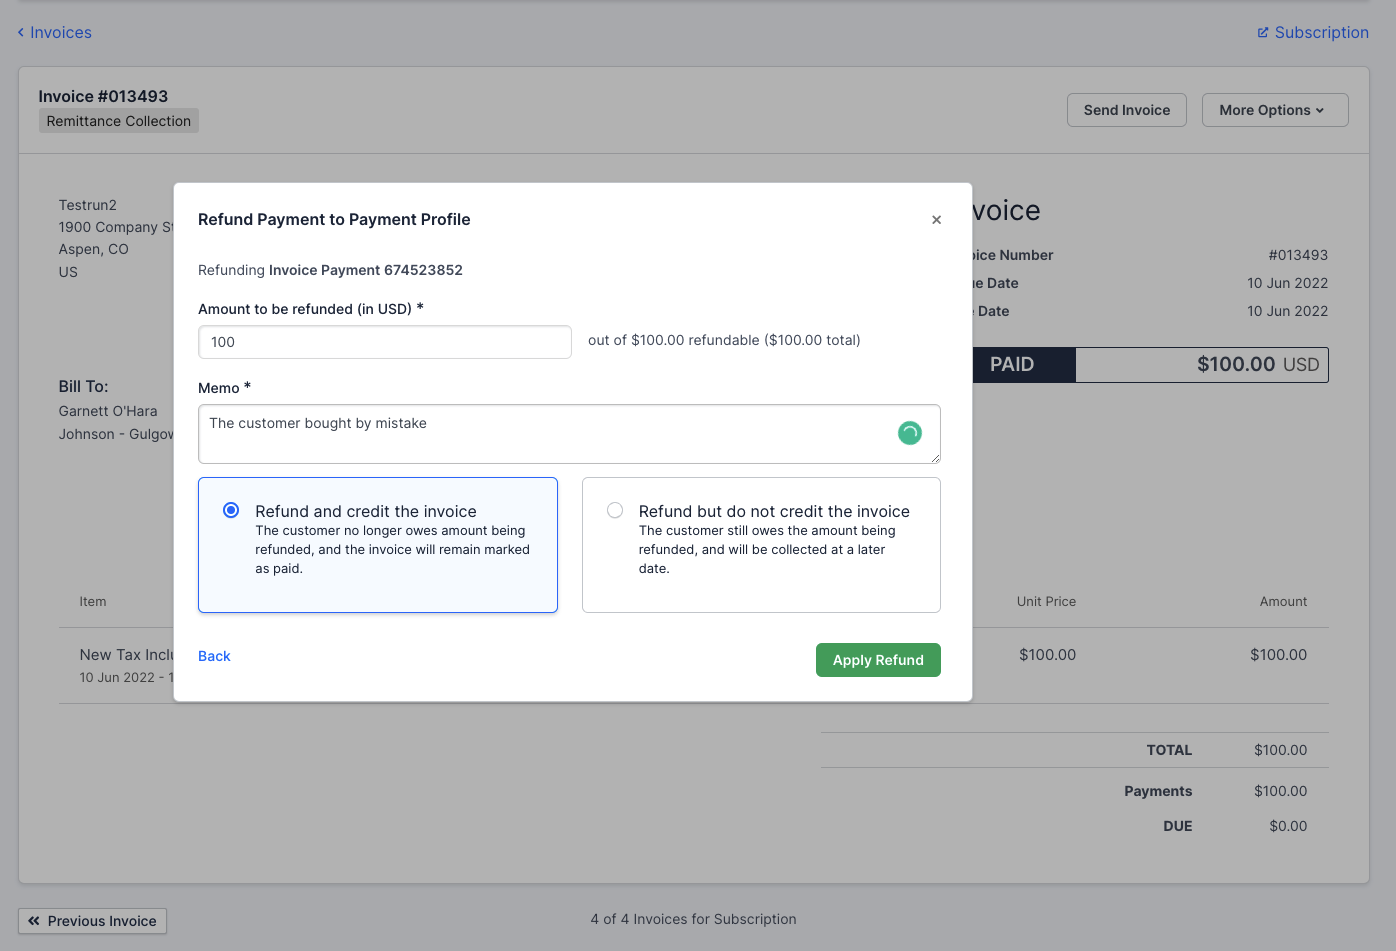Open the Subscription link
Viewport: 1396px width, 951px height.
coord(1320,33)
